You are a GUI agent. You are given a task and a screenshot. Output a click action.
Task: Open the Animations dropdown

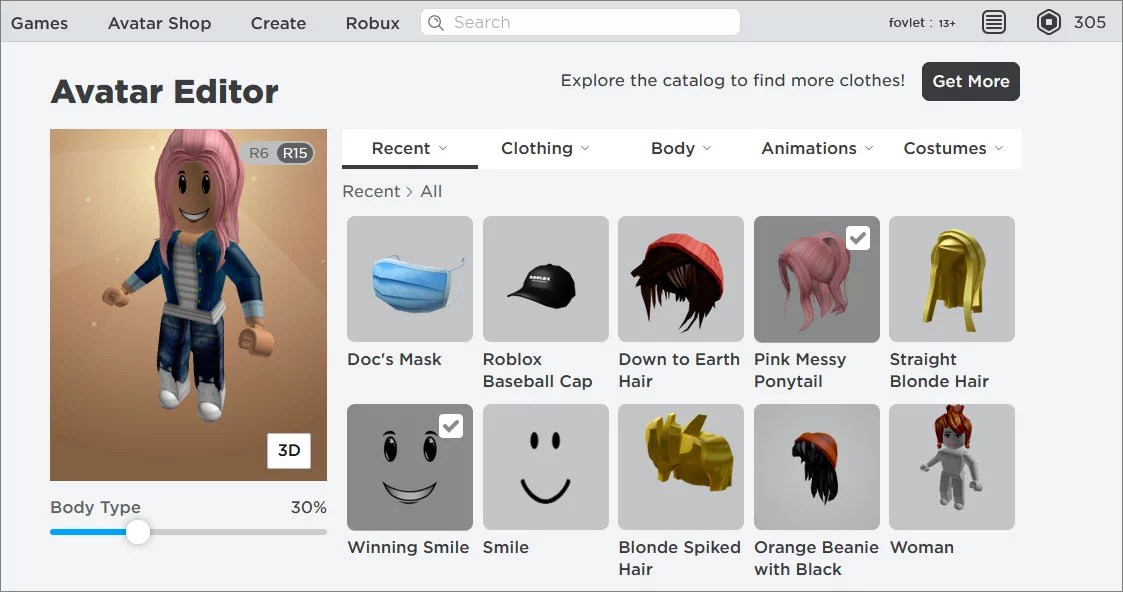[x=817, y=147]
